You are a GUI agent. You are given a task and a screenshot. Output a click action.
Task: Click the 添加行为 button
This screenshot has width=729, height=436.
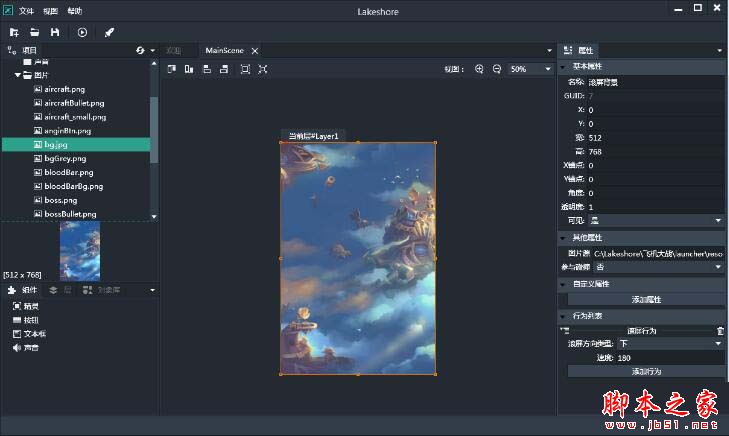coord(646,371)
